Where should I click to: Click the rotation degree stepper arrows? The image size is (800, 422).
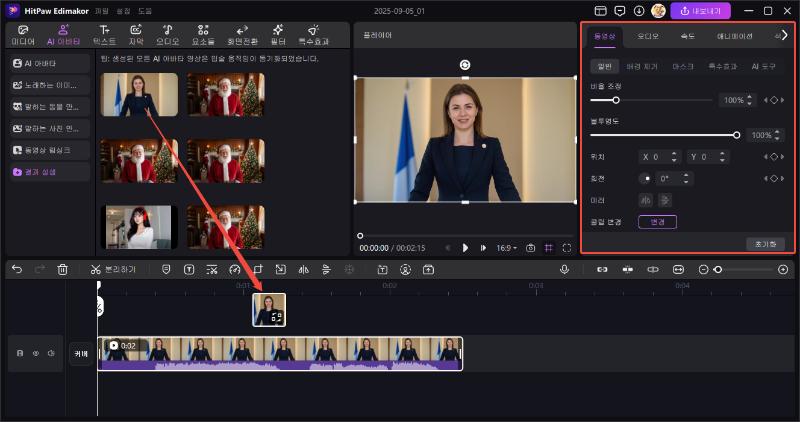pos(686,179)
